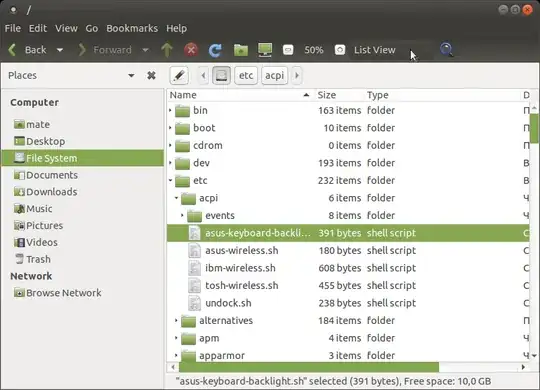Sort by the Size column header

[339, 95]
